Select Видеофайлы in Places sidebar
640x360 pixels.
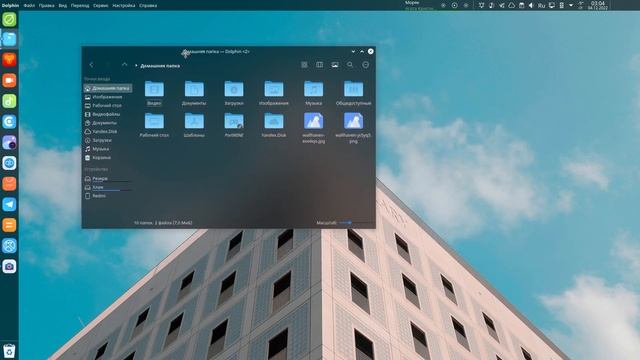coord(108,114)
